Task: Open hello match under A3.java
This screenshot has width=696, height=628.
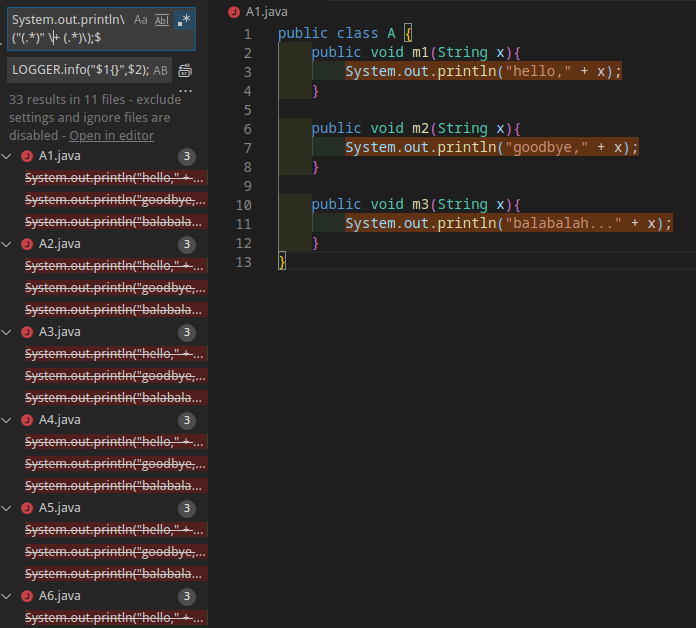Action: [116, 354]
